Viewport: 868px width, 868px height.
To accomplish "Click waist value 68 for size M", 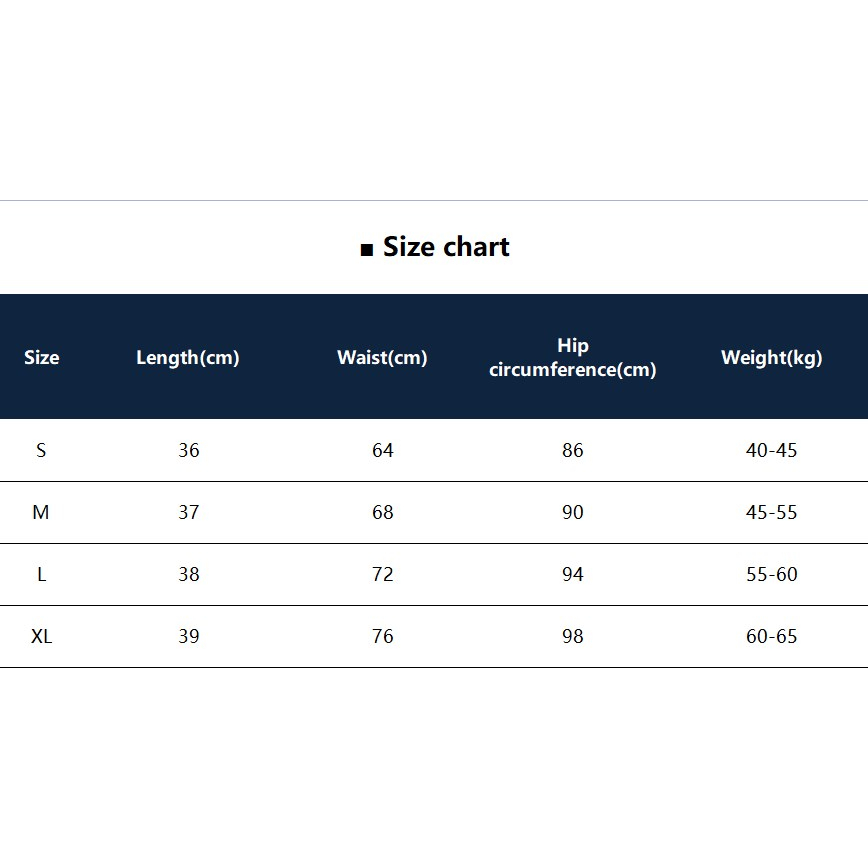I will (x=383, y=512).
